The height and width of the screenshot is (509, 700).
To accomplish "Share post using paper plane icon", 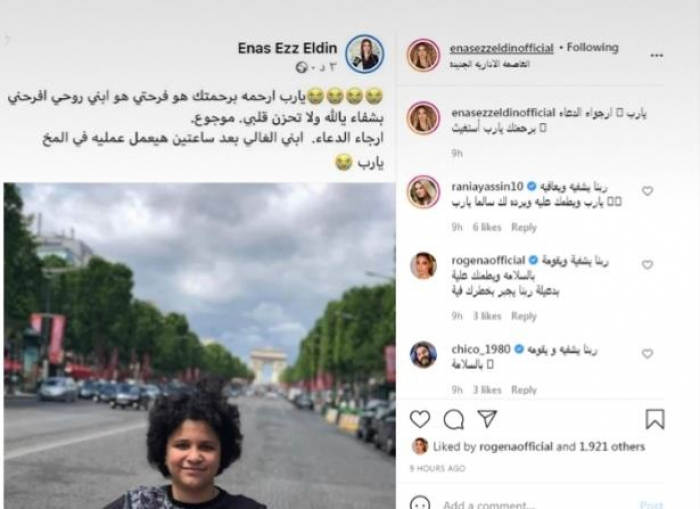I will pyautogui.click(x=487, y=418).
